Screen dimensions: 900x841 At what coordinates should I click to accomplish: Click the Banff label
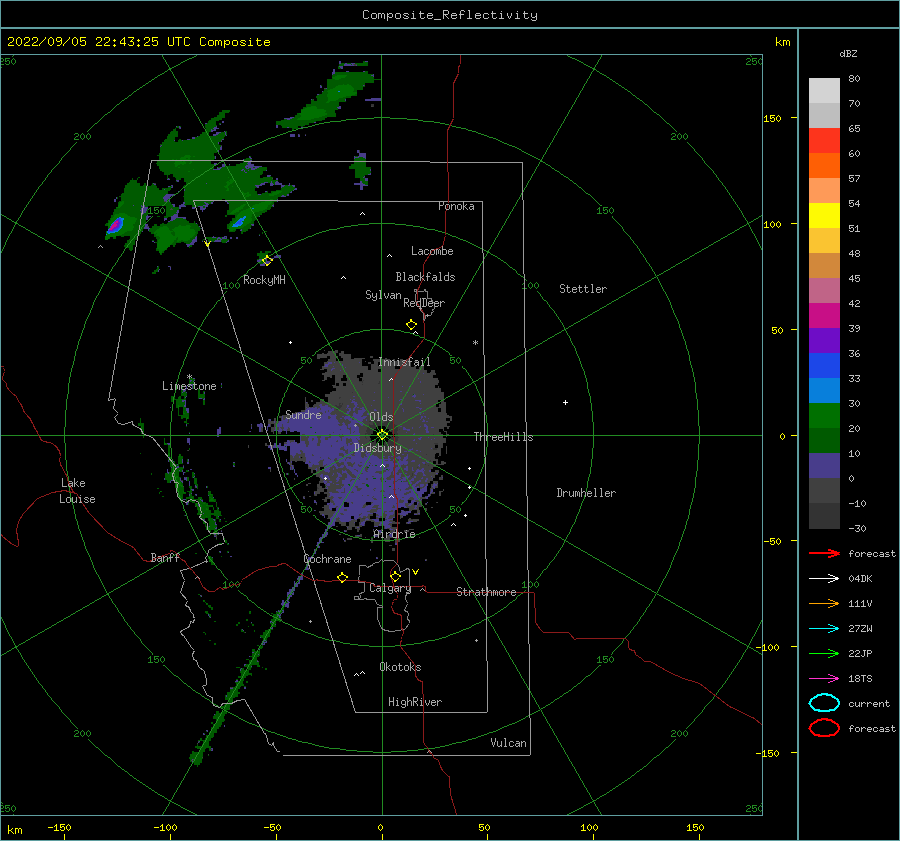165,557
